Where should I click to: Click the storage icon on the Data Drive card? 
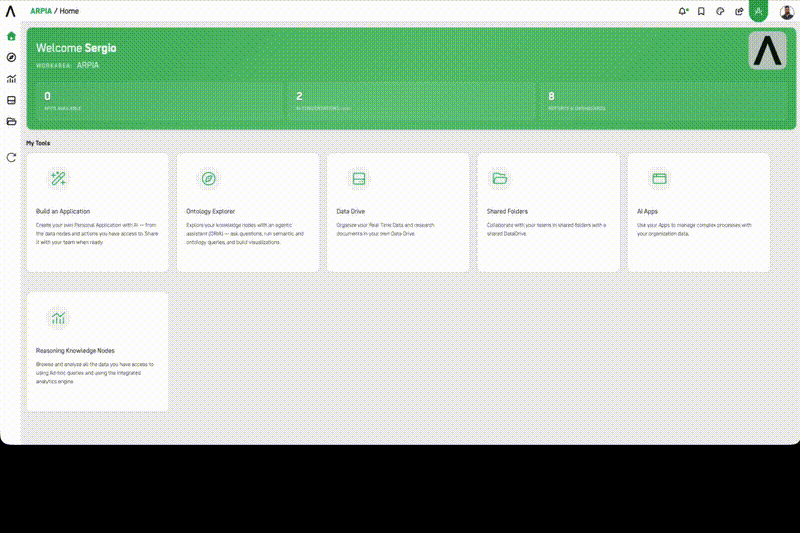359,179
